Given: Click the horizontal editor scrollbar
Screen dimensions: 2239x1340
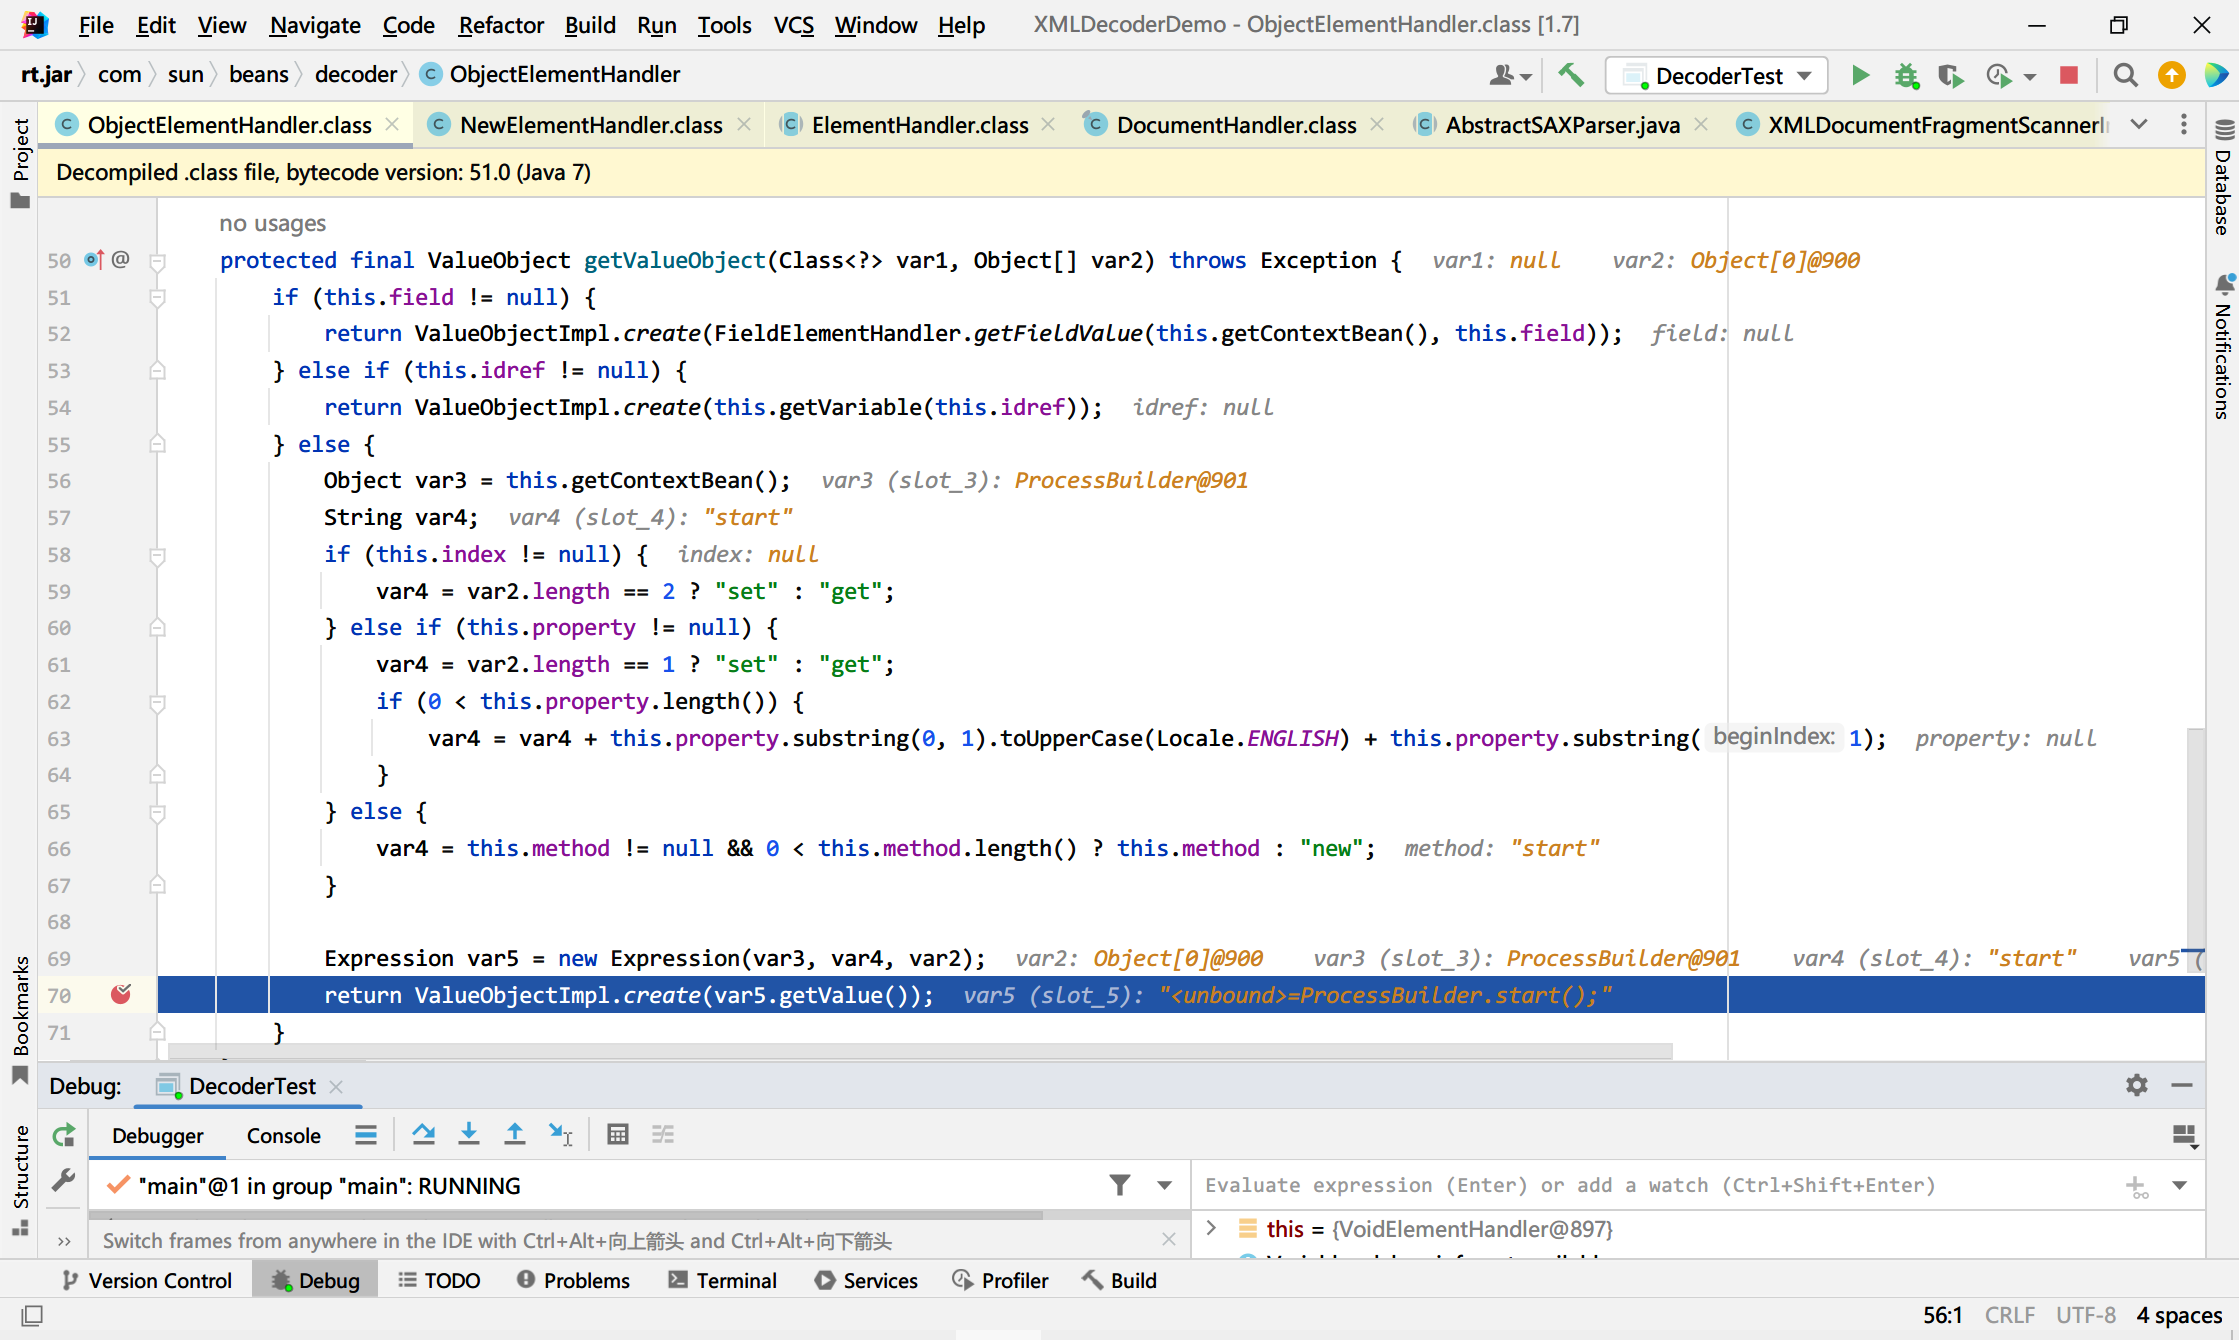Looking at the screenshot, I should 920,1052.
